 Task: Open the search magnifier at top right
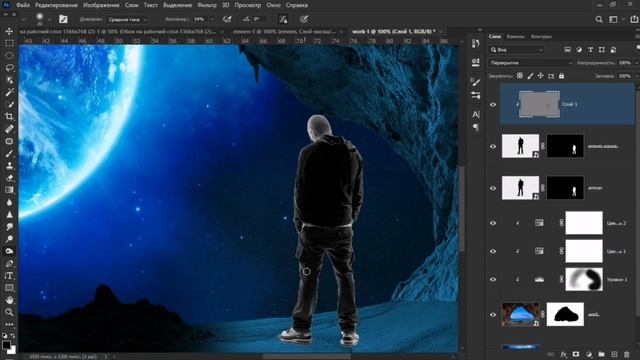tap(599, 19)
